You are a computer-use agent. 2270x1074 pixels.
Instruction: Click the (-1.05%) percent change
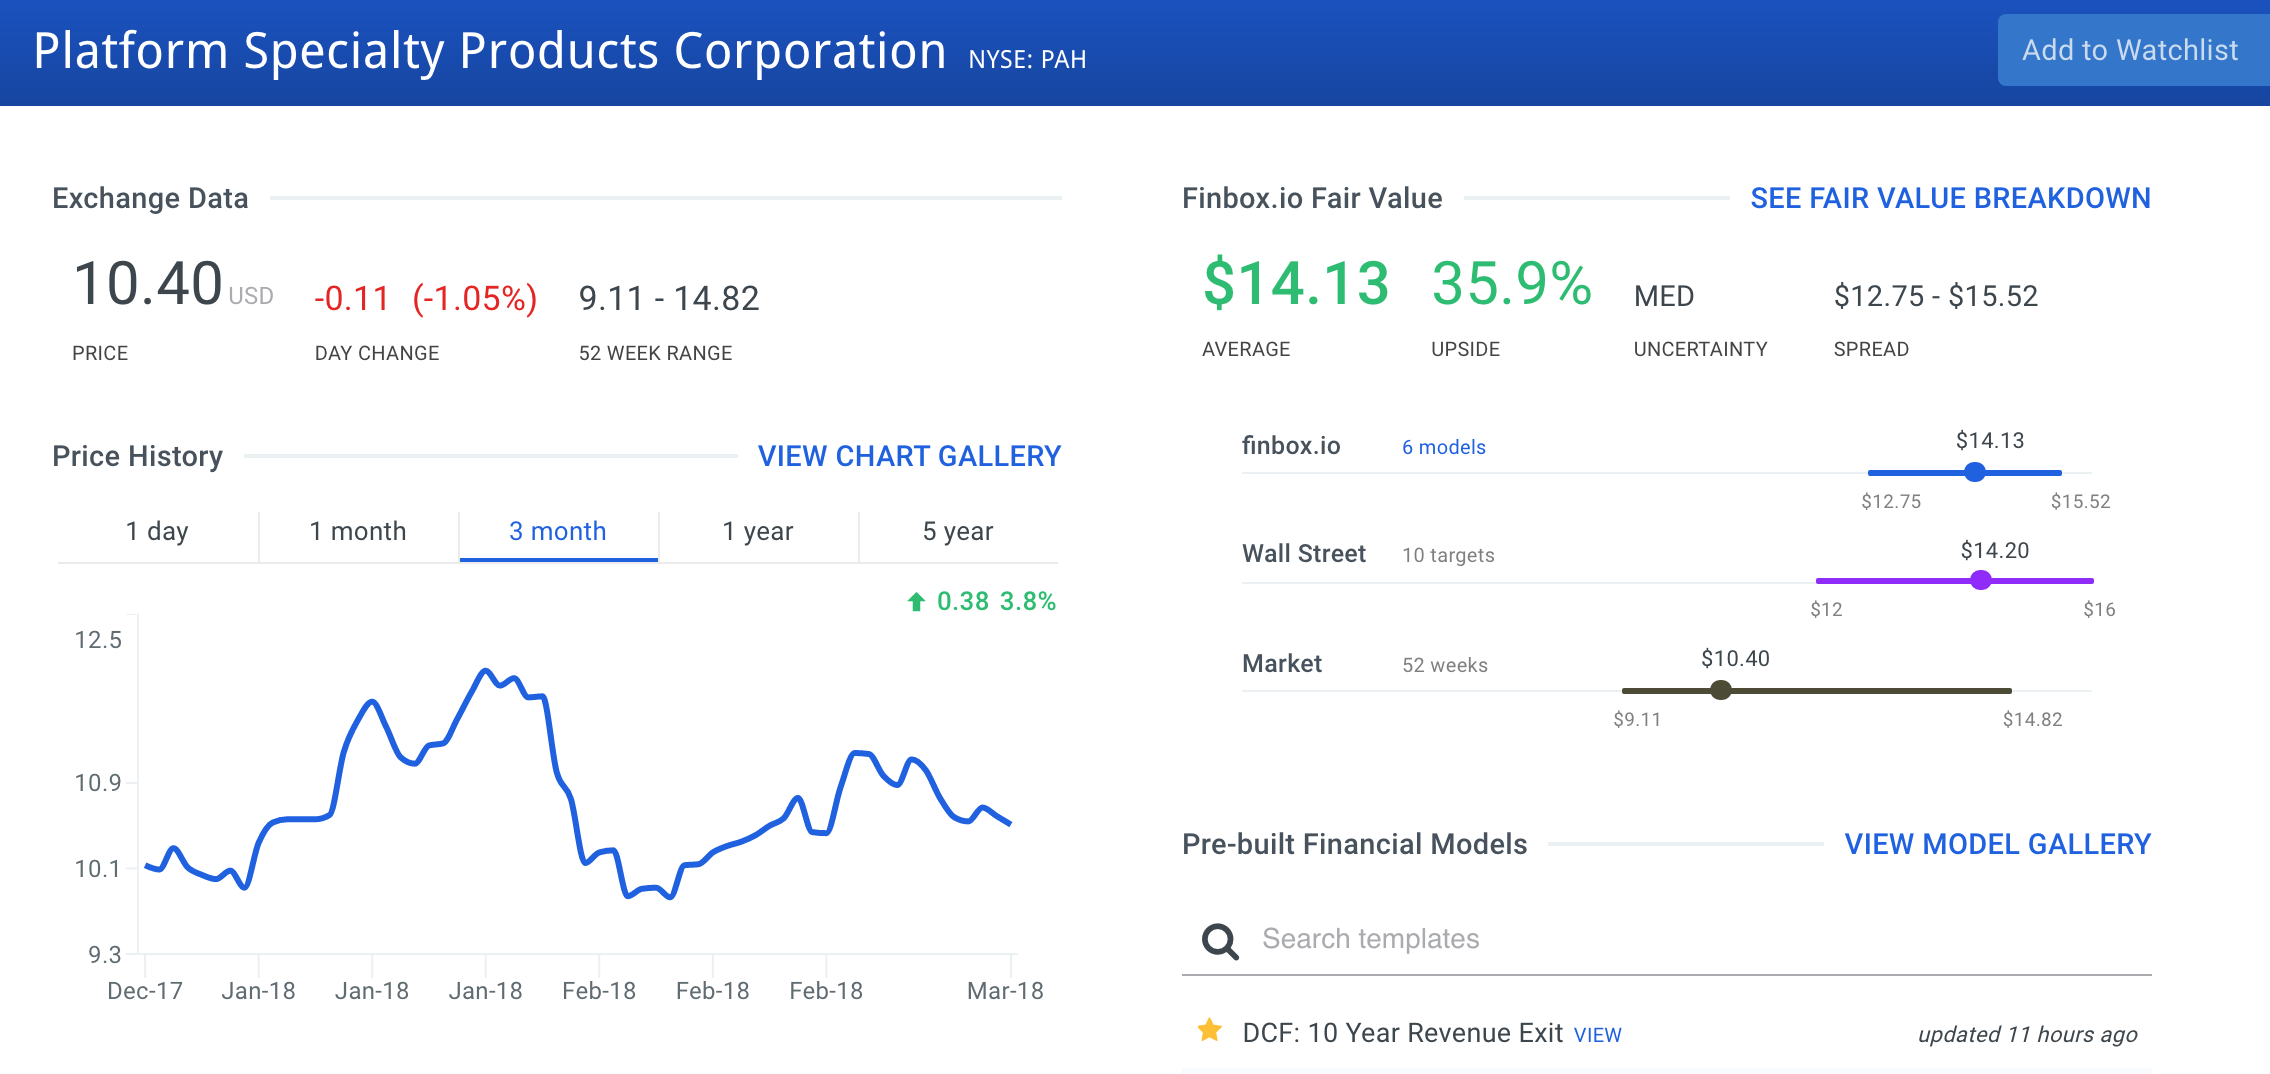(475, 298)
